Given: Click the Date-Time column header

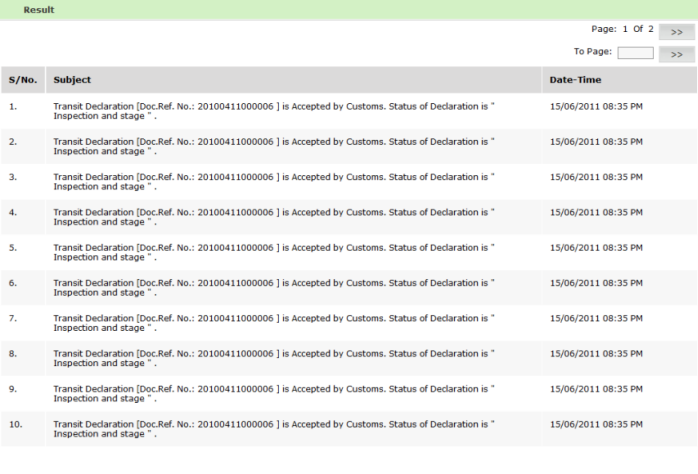Looking at the screenshot, I should [575, 79].
